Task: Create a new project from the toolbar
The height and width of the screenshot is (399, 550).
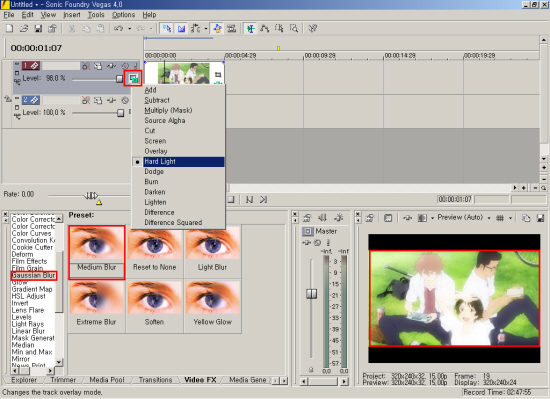Action: coord(9,28)
